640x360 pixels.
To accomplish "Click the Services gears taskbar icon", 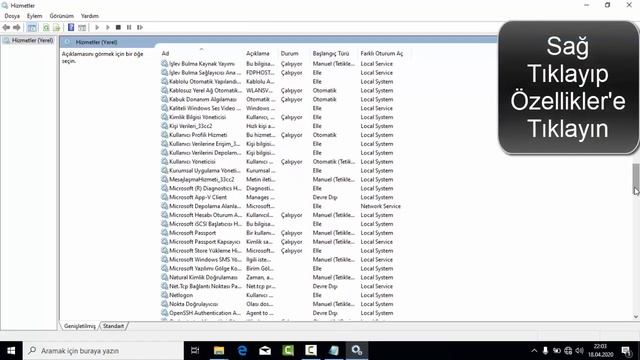I will (x=357, y=351).
